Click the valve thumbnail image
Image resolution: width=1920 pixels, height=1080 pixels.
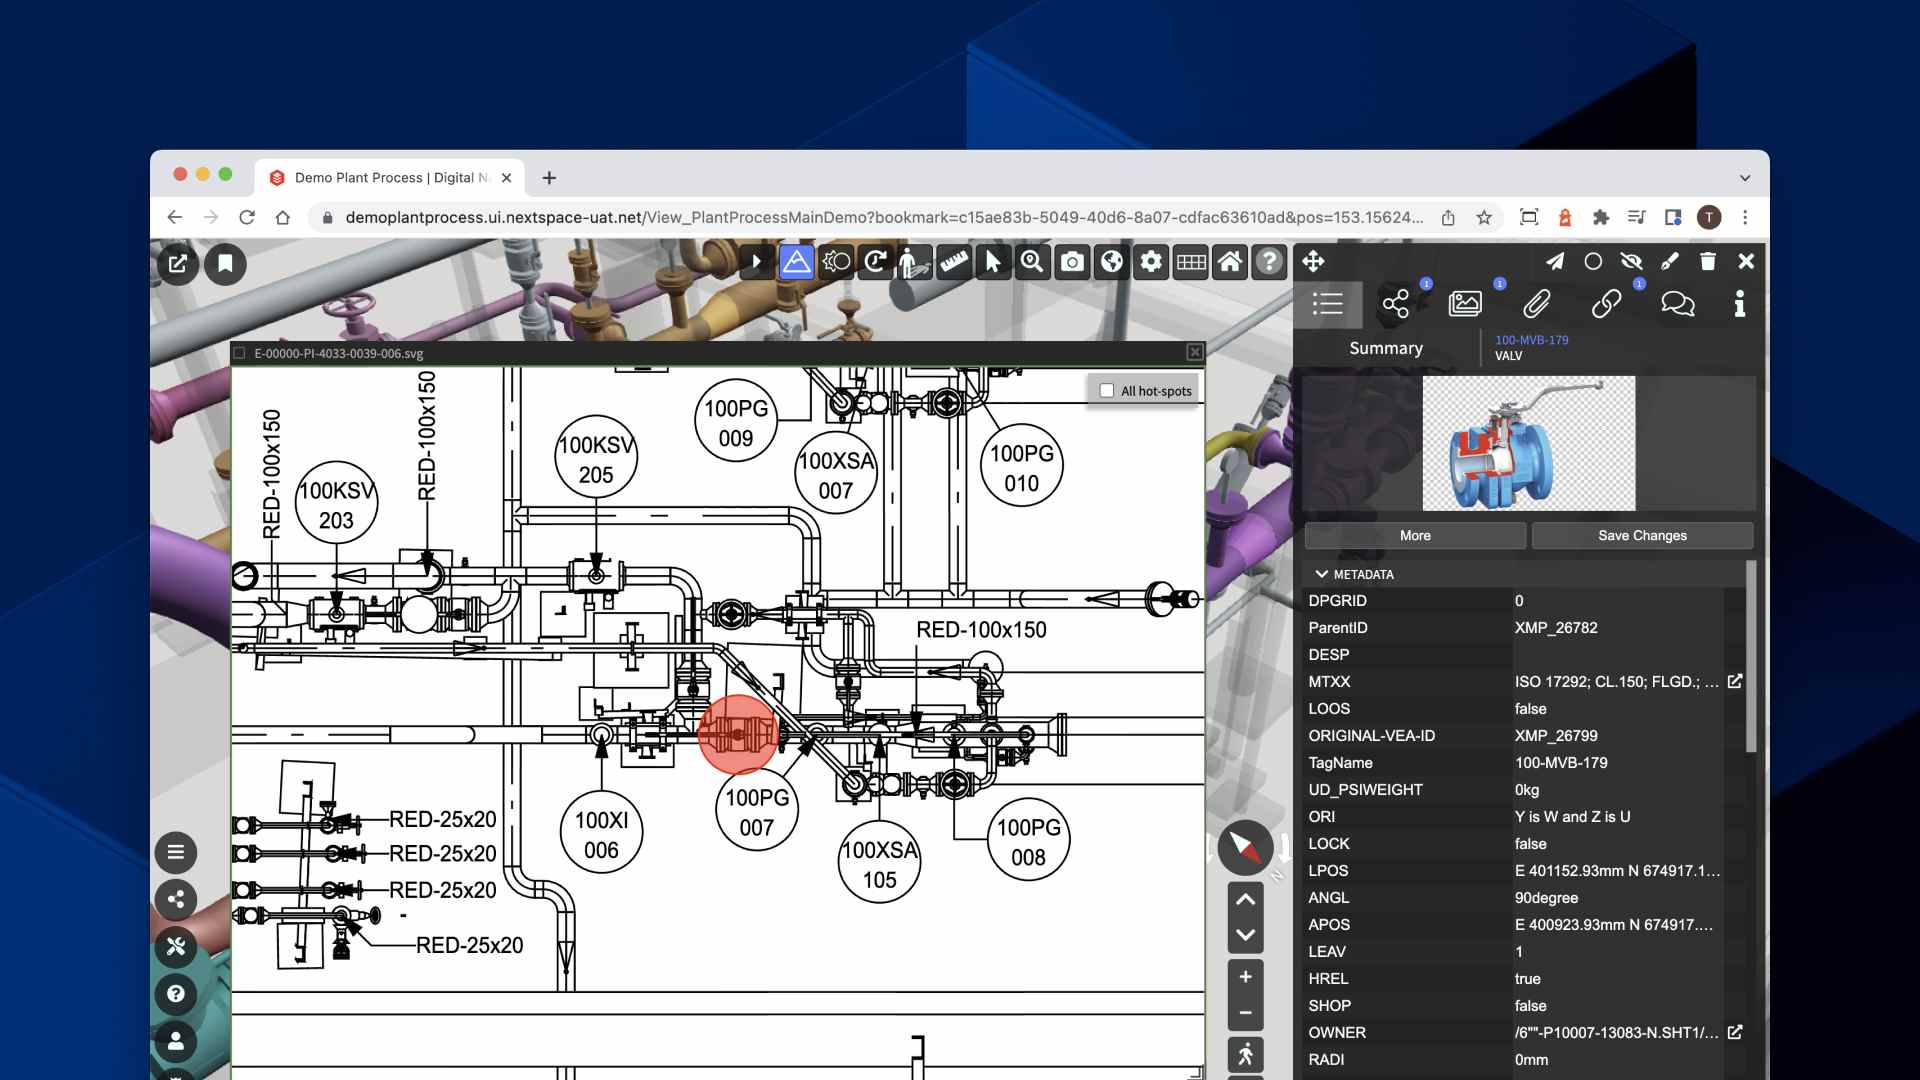coord(1528,443)
